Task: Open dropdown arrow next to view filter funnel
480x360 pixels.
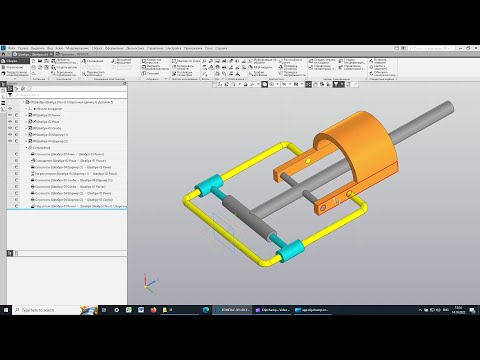Action: click(x=342, y=84)
